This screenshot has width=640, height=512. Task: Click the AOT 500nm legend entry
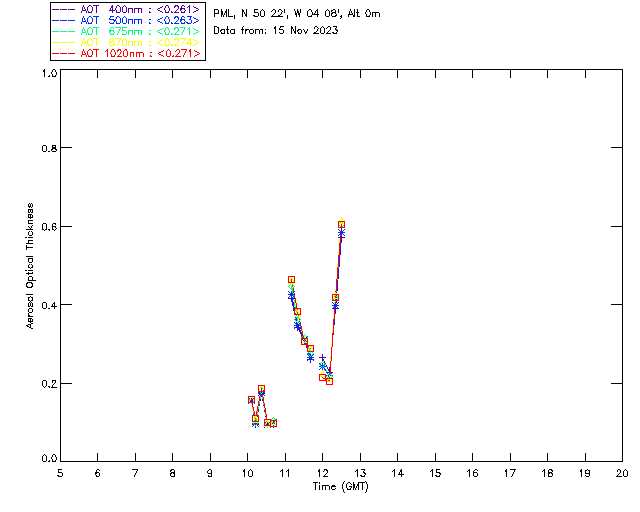[x=126, y=20]
